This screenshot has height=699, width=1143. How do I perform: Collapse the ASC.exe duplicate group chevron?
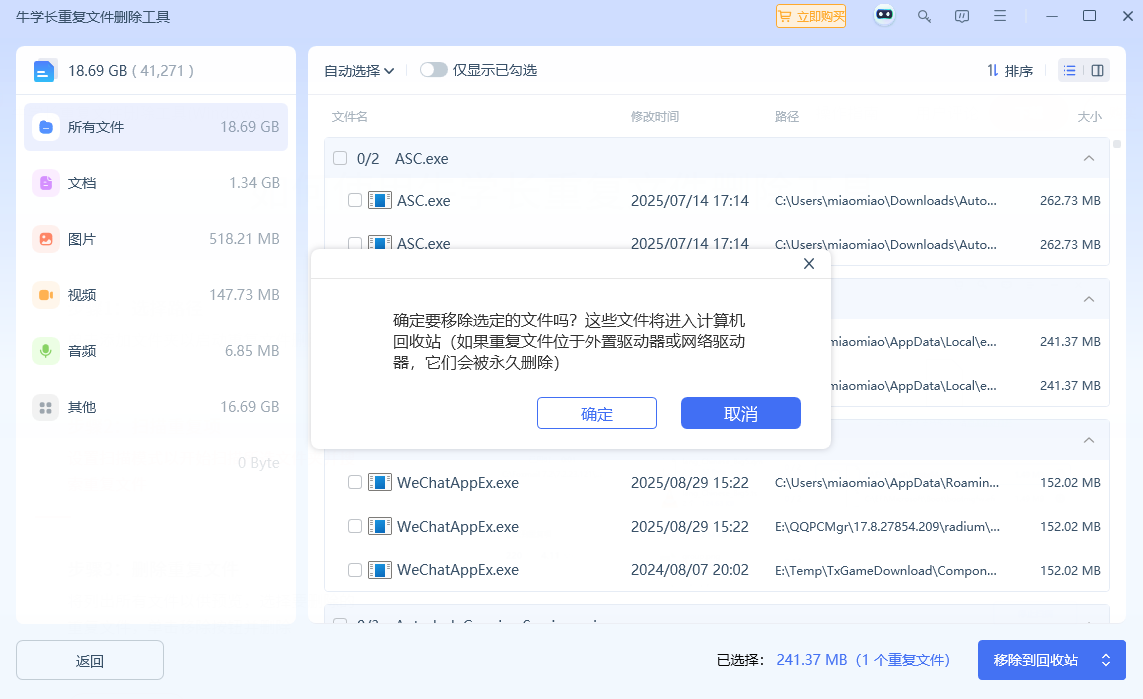tap(1089, 158)
